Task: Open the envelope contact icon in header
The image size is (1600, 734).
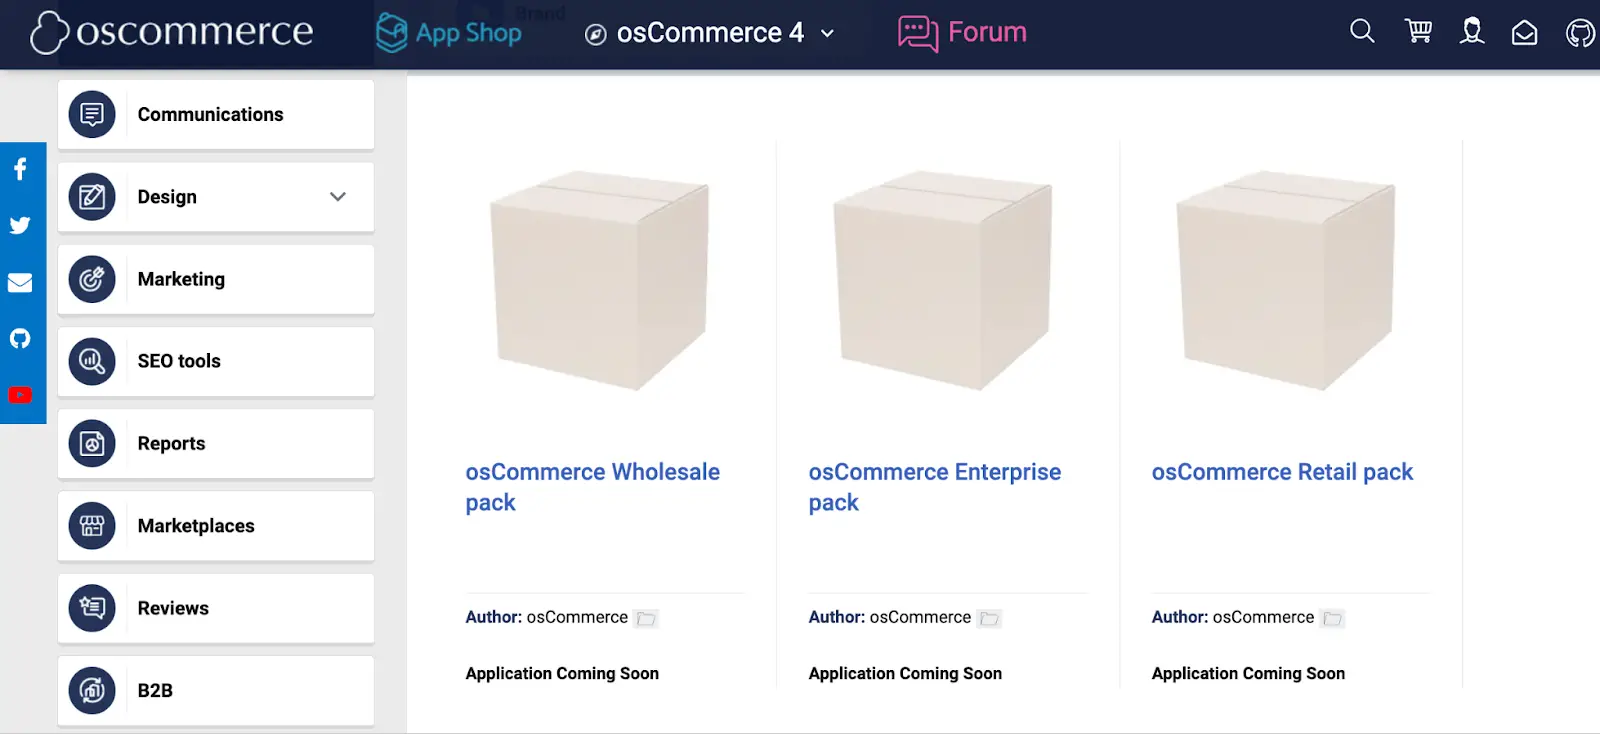Action: [x=1524, y=33]
